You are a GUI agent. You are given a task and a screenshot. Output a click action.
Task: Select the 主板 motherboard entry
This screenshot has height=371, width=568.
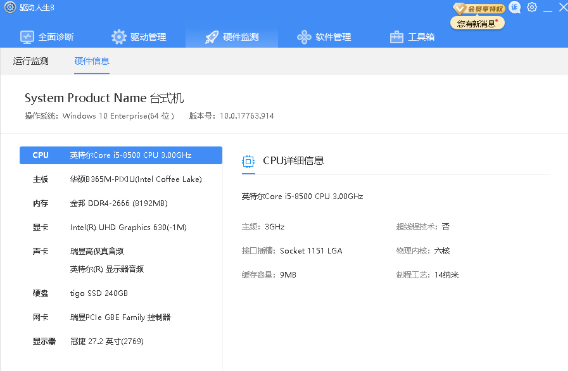pos(121,179)
